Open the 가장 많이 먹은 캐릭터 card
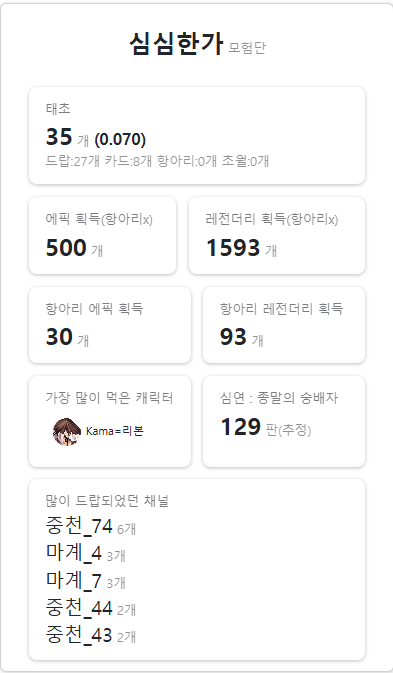This screenshot has width=393, height=673. 110,421
